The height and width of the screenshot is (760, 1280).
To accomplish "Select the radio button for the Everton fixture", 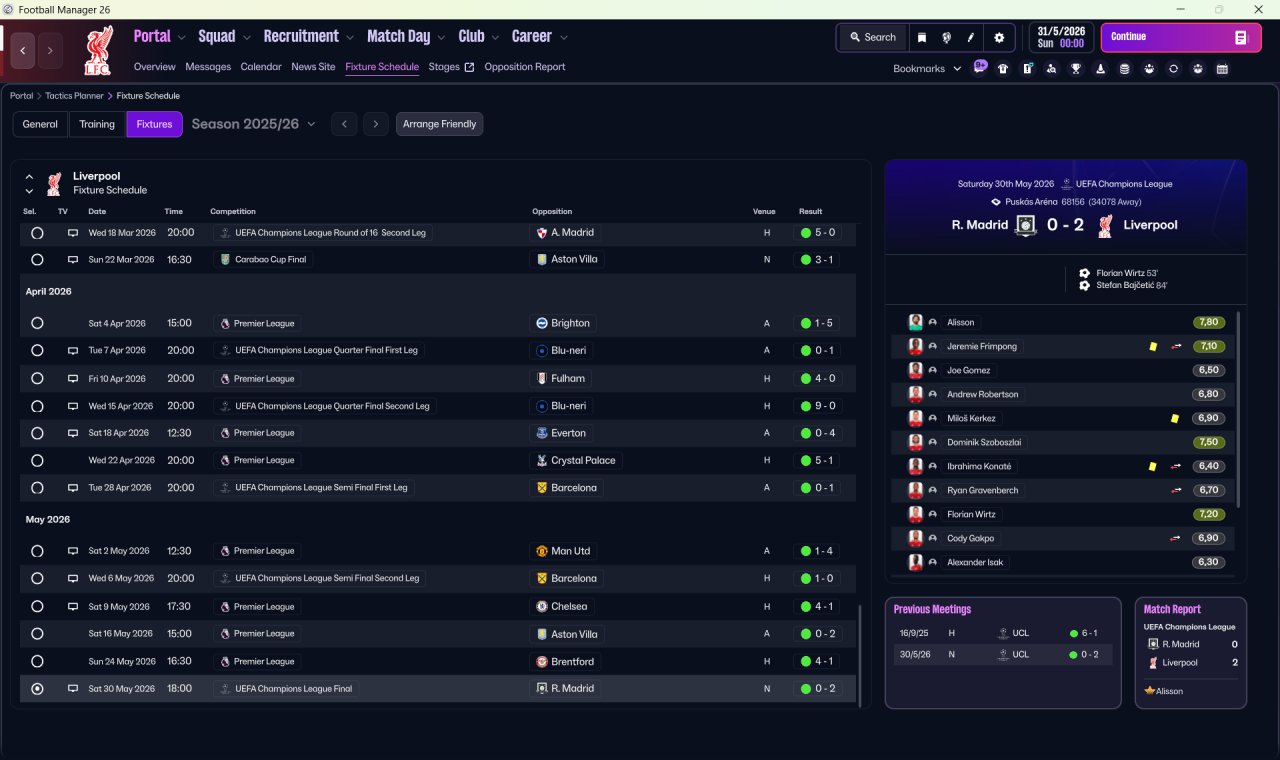I will 37,433.
